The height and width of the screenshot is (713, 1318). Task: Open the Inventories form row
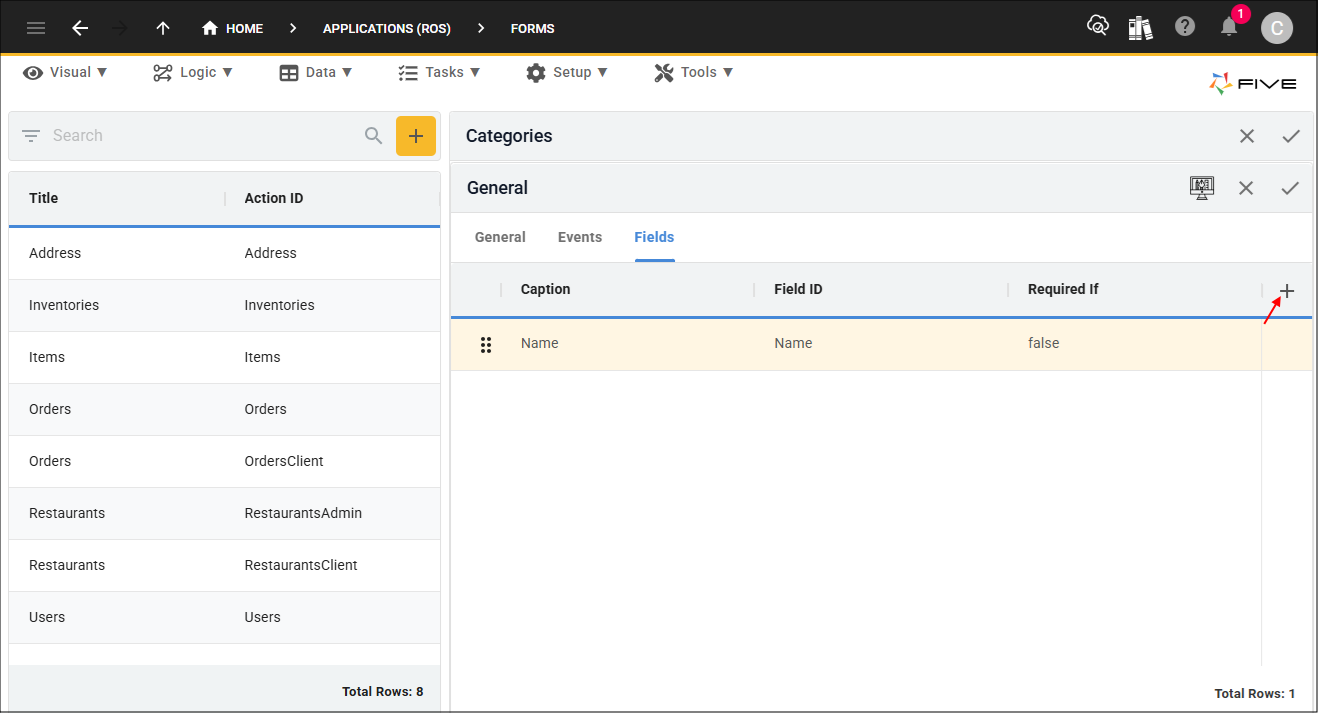point(224,305)
